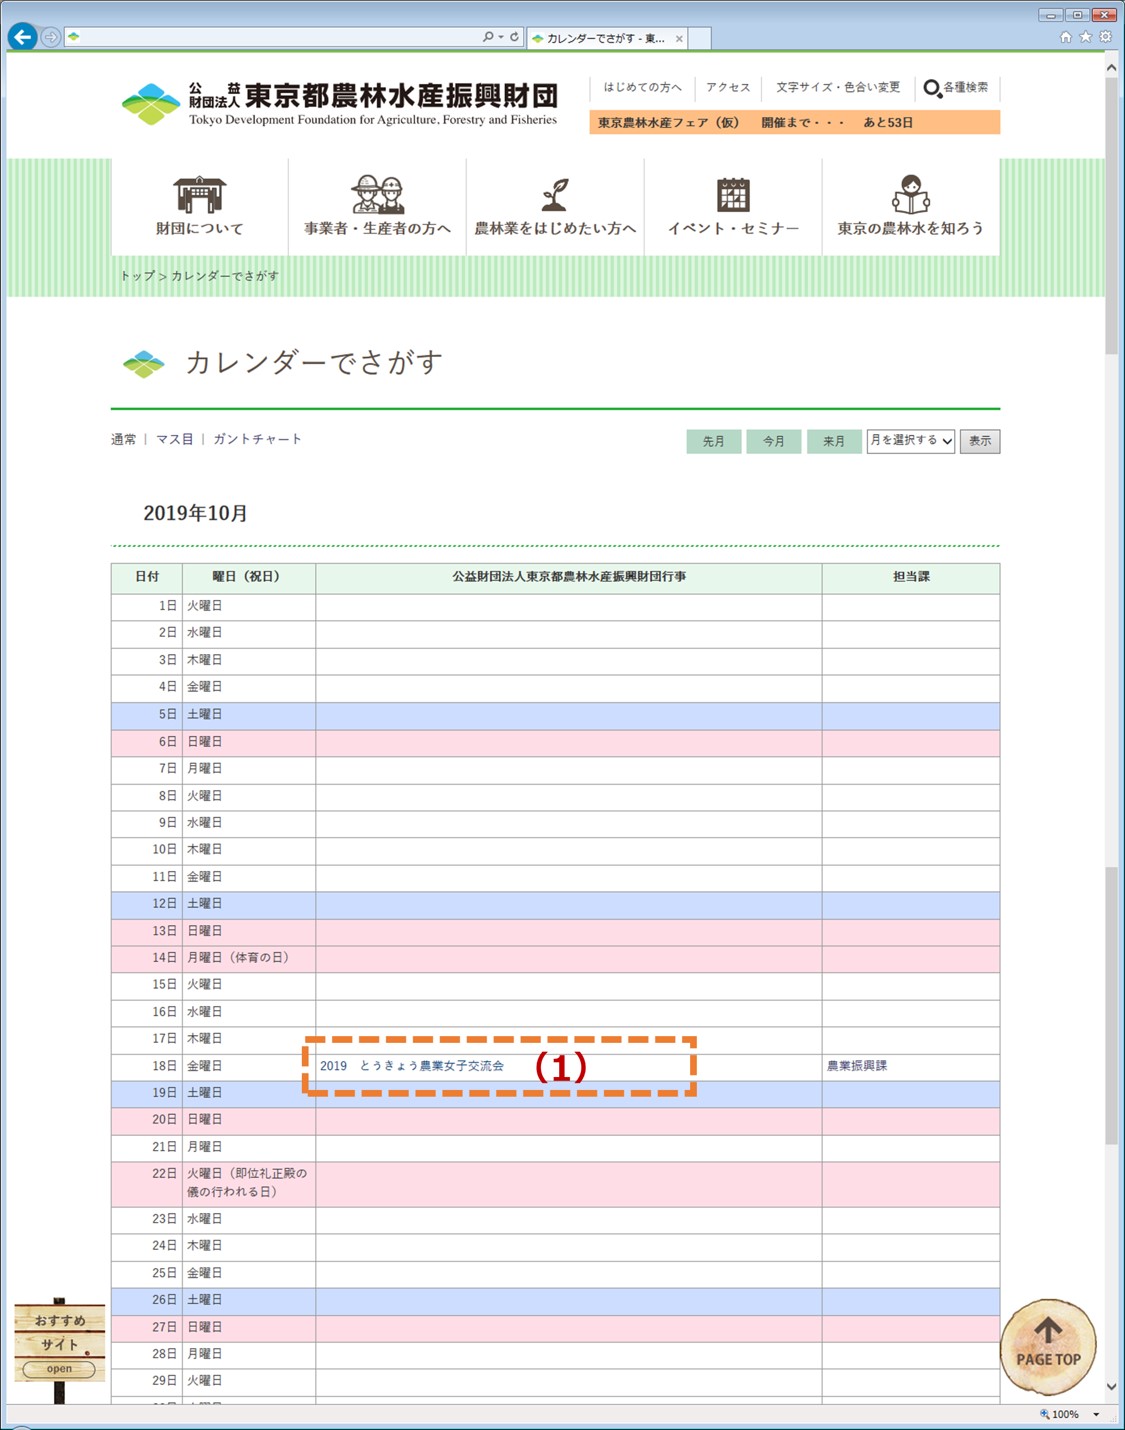Open a new blank browser tab
The height and width of the screenshot is (1430, 1125).
pos(700,39)
